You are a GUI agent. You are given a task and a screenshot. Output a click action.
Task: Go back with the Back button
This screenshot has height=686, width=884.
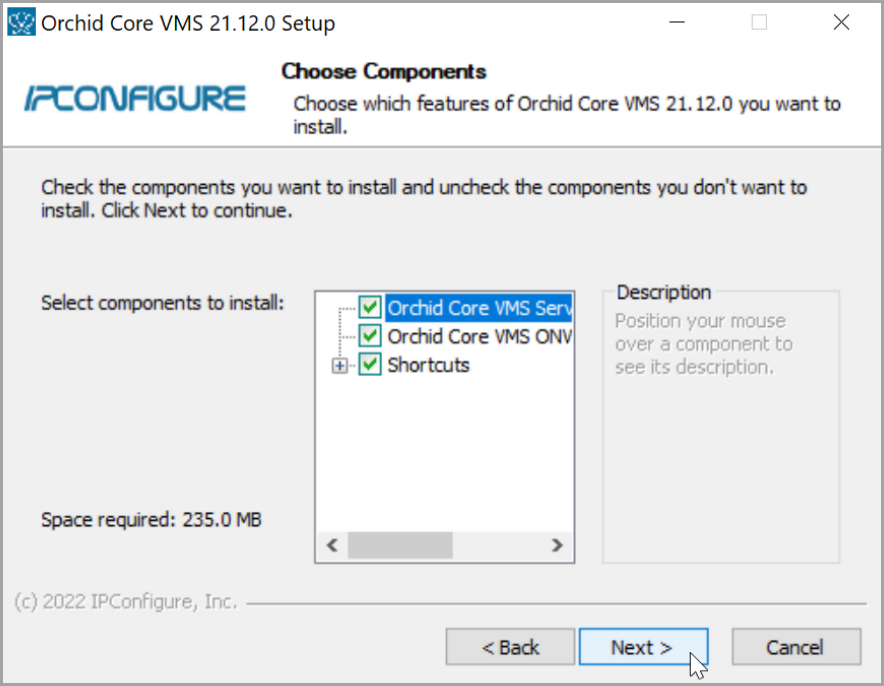point(510,648)
